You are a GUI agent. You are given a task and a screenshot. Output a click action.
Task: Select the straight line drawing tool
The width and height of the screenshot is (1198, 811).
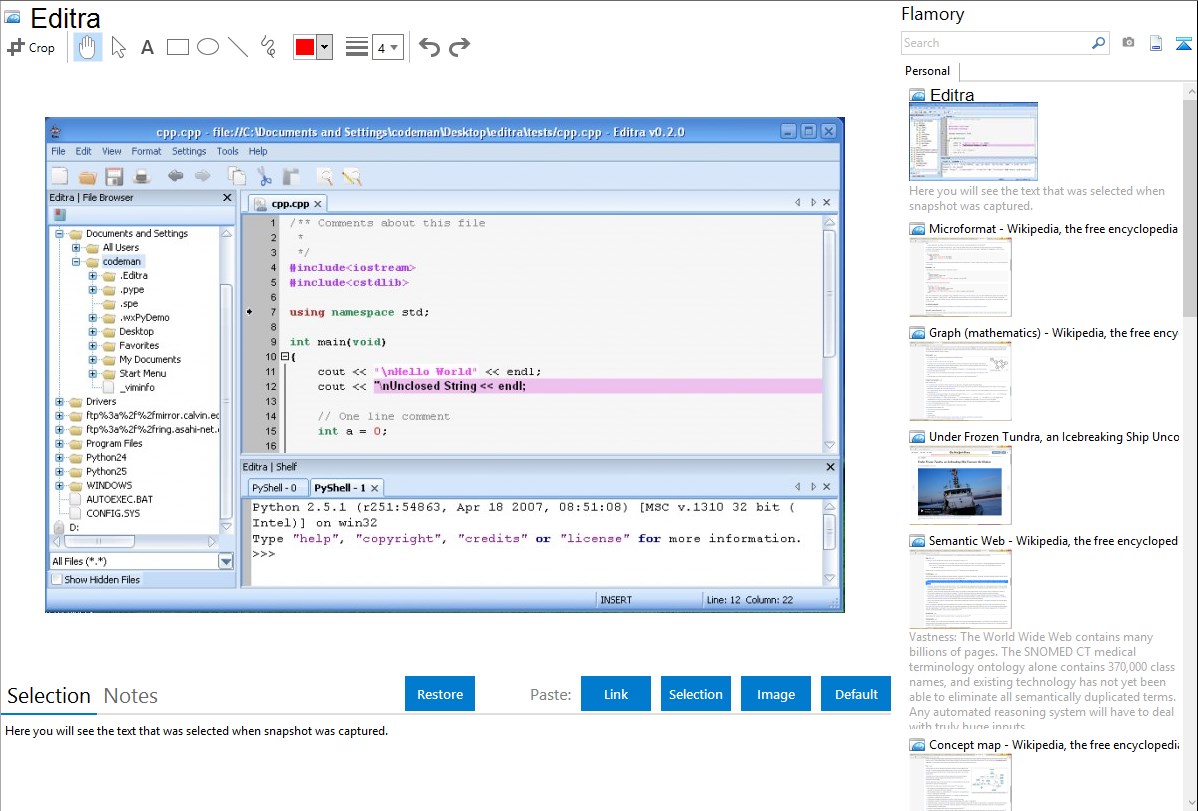coord(238,47)
